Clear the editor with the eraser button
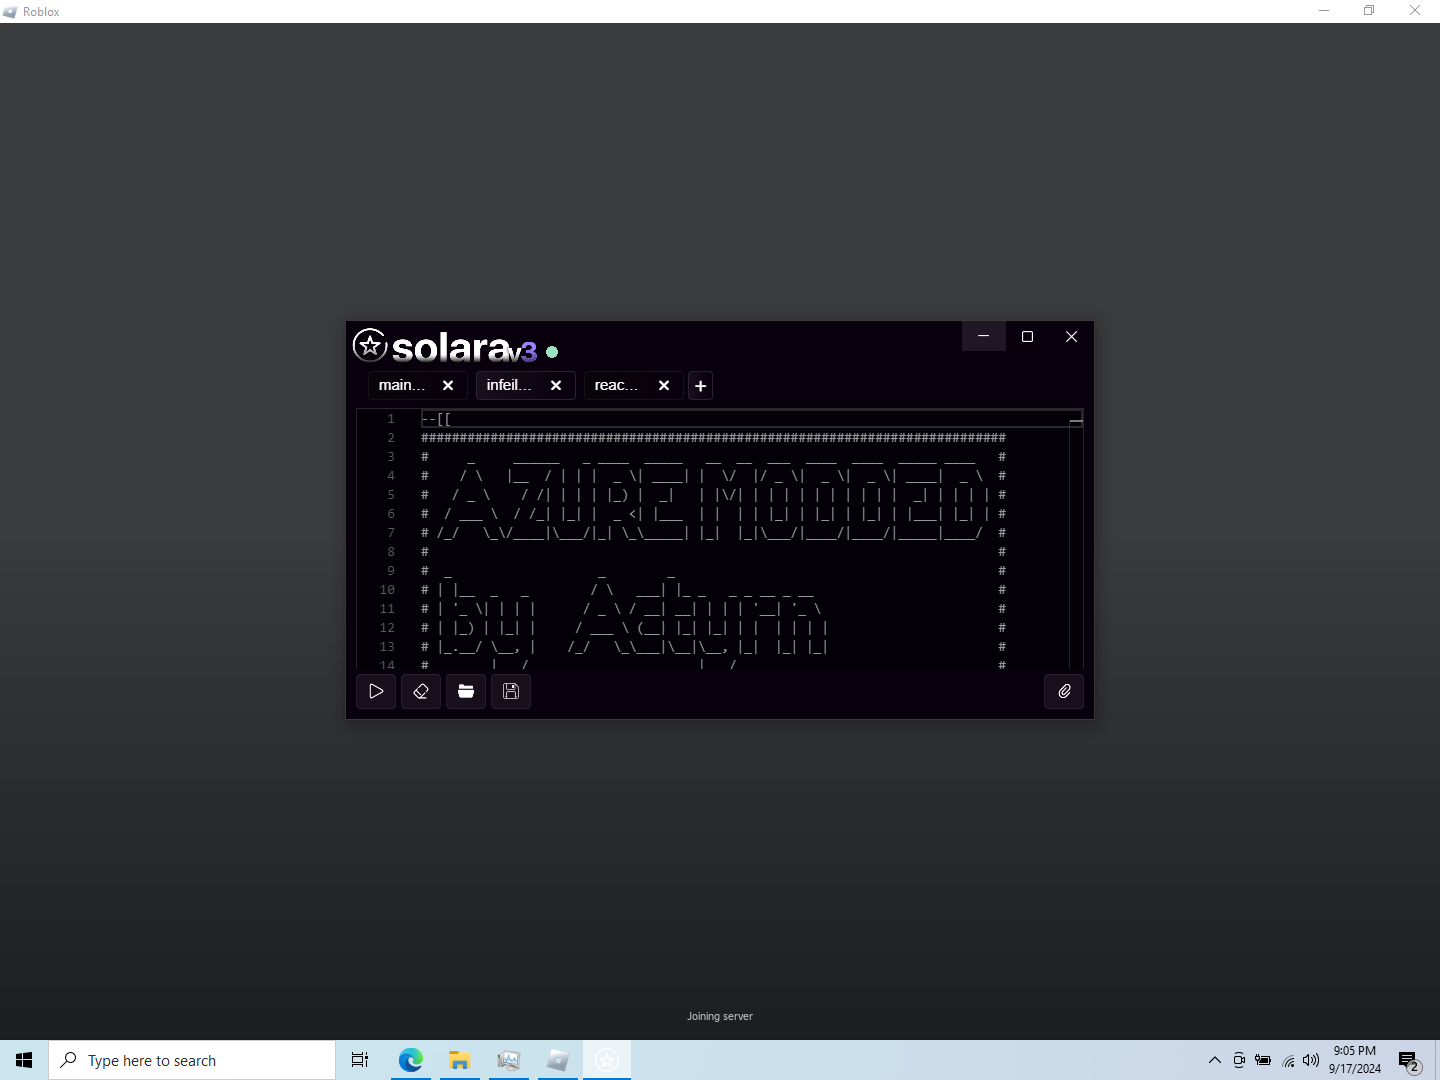Image resolution: width=1440 pixels, height=1080 pixels. pyautogui.click(x=421, y=691)
